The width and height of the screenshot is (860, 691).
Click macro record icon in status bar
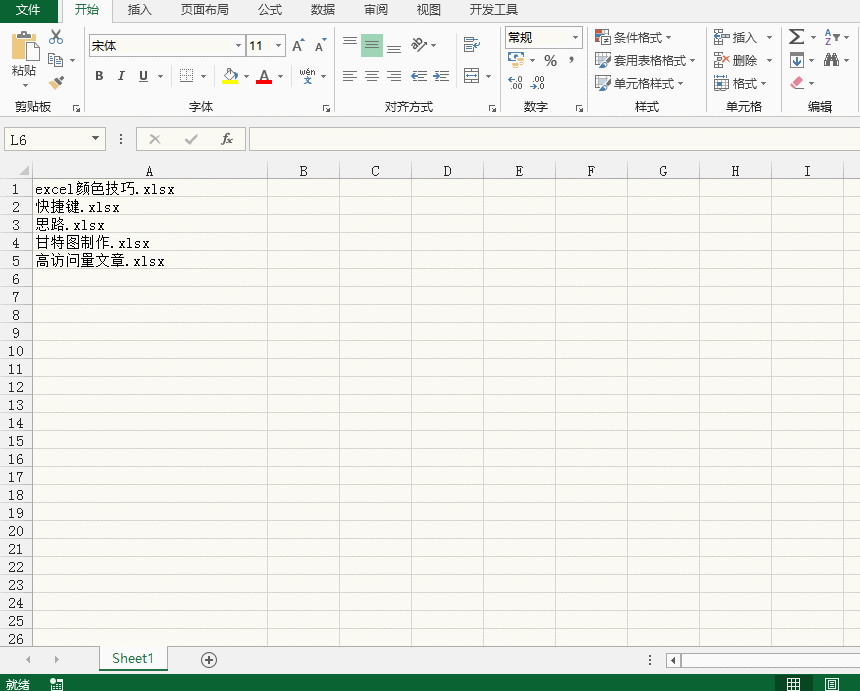56,684
